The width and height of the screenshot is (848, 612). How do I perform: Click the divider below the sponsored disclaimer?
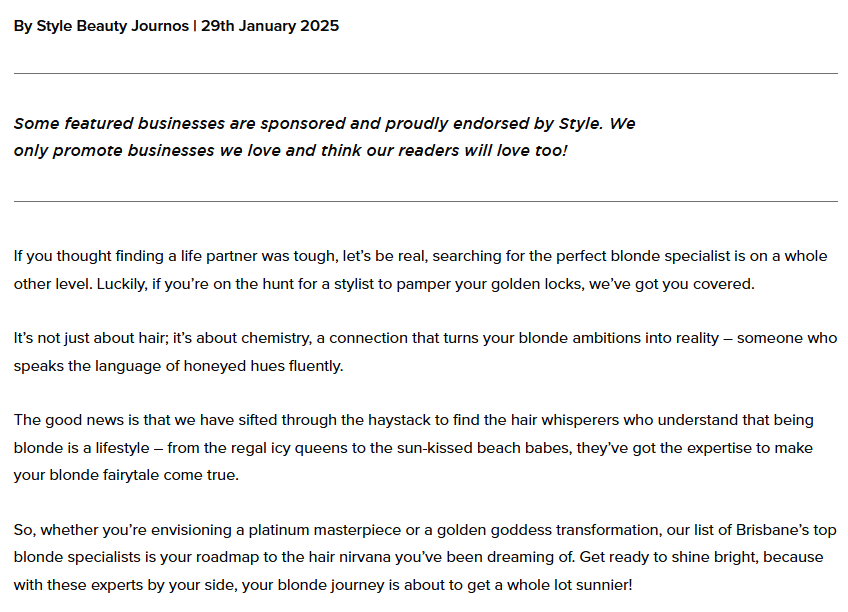pos(425,201)
